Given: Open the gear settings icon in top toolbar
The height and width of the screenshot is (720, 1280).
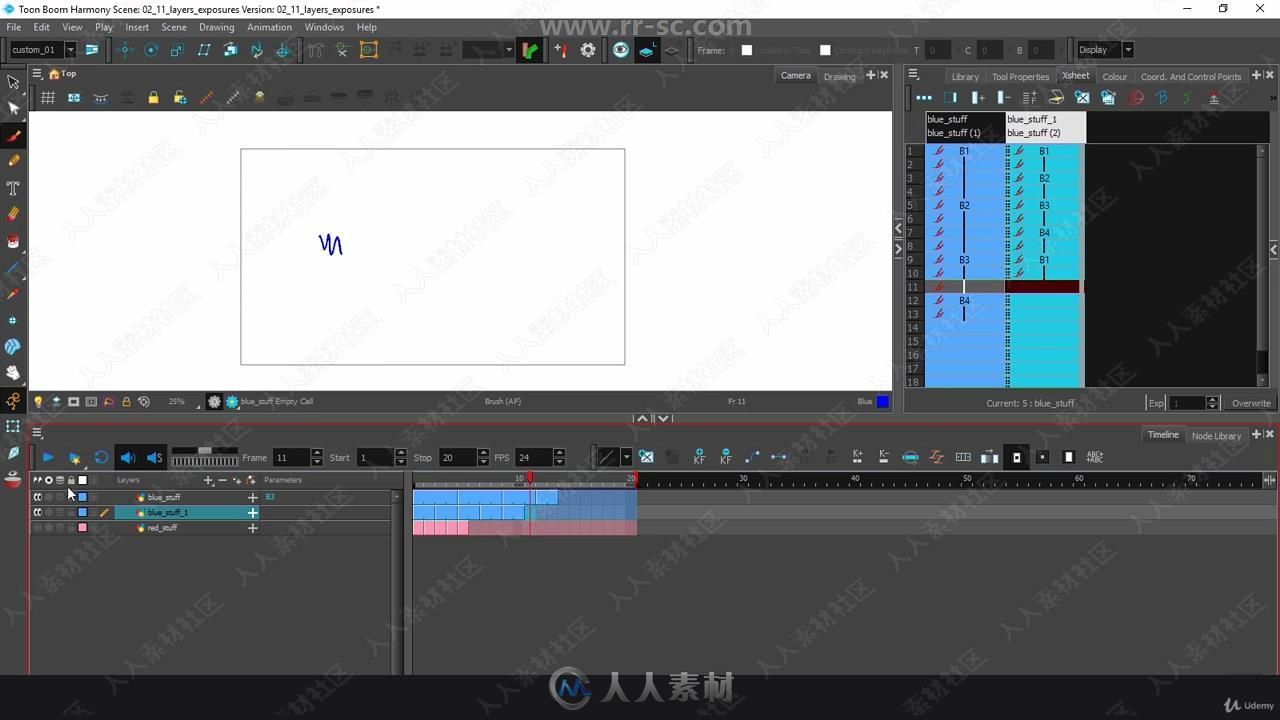Looking at the screenshot, I should coord(588,50).
